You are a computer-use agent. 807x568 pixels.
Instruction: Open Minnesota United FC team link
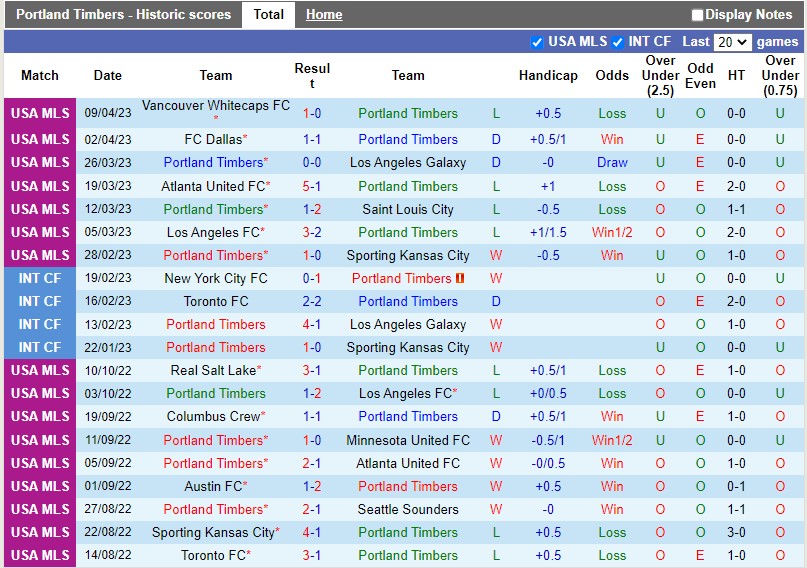tap(408, 440)
